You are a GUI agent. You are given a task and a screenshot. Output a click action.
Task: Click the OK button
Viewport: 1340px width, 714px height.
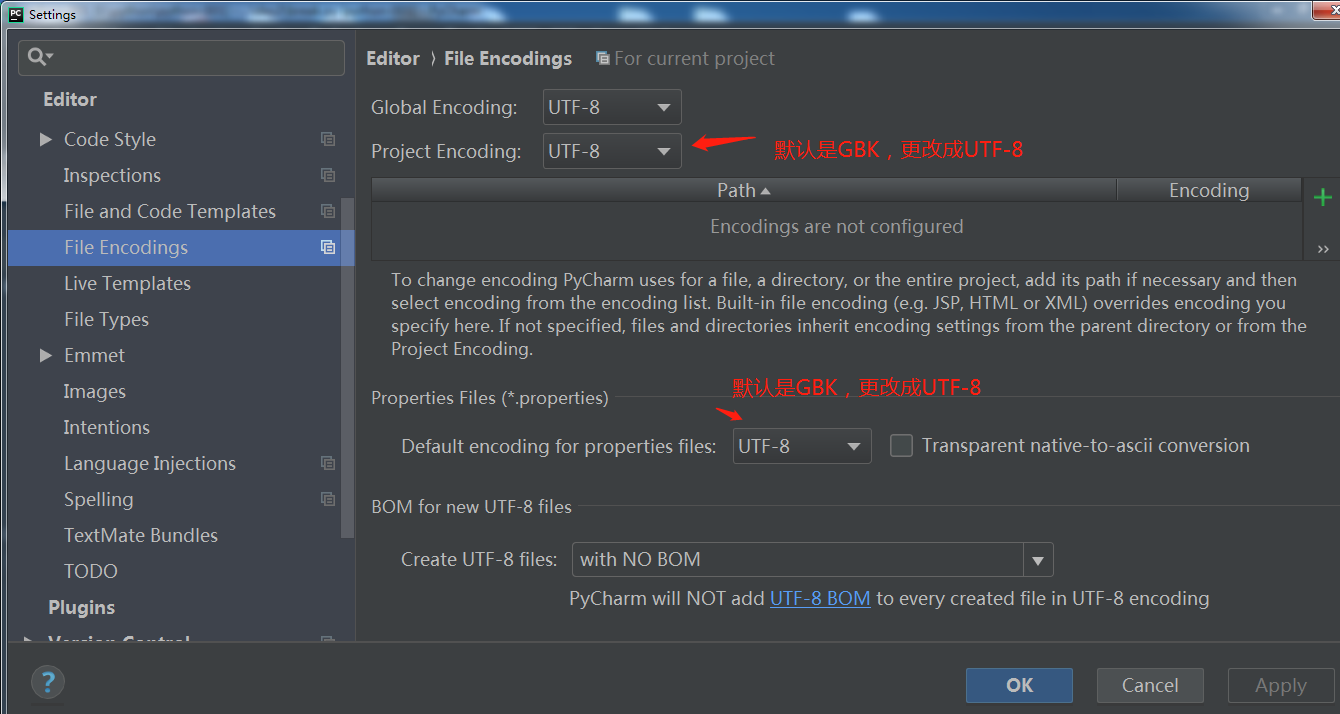coord(1019,685)
